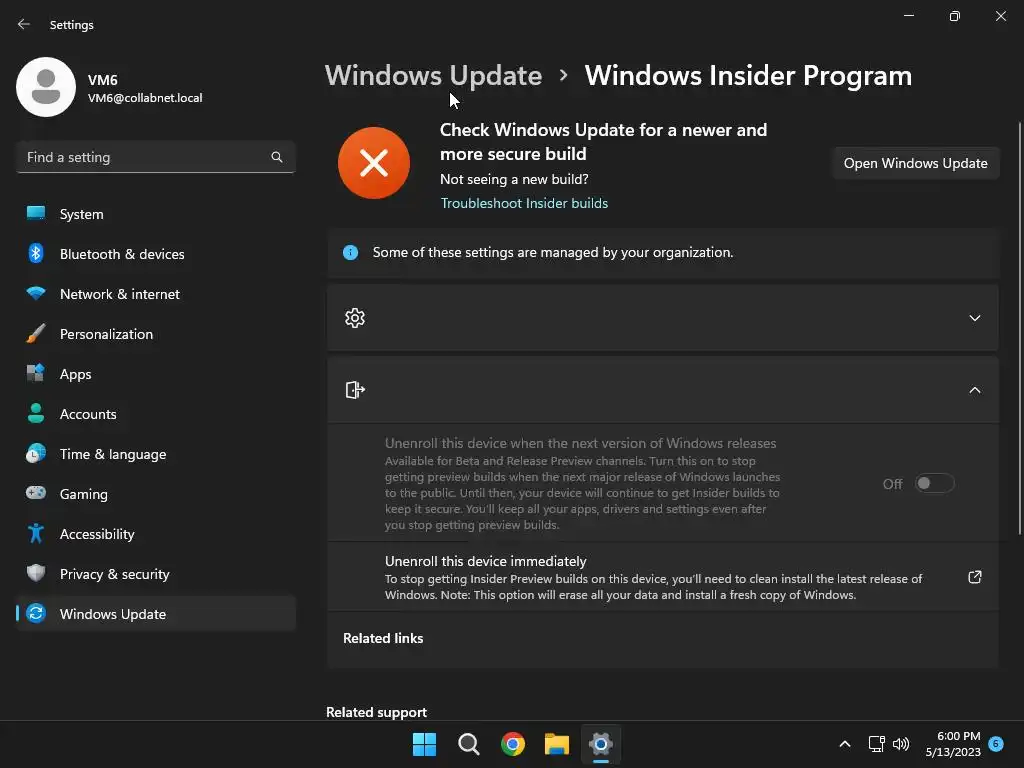Click Windows Insider Program page title

(x=748, y=75)
